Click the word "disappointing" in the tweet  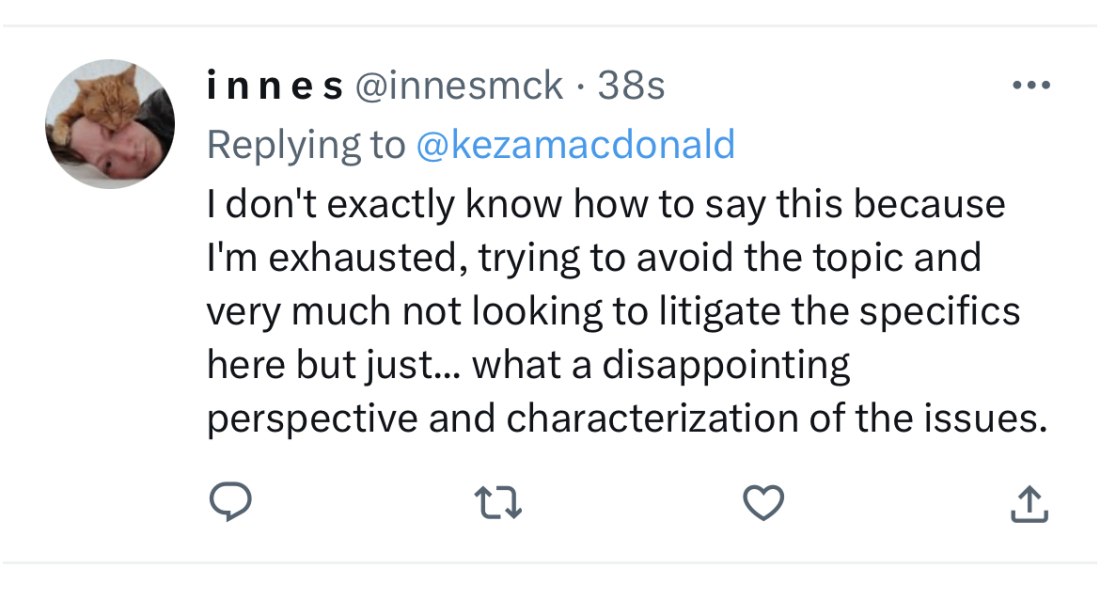[726, 366]
